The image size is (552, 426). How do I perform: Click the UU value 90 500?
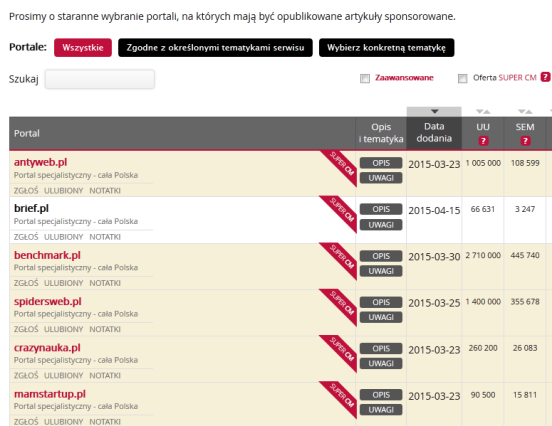click(483, 395)
